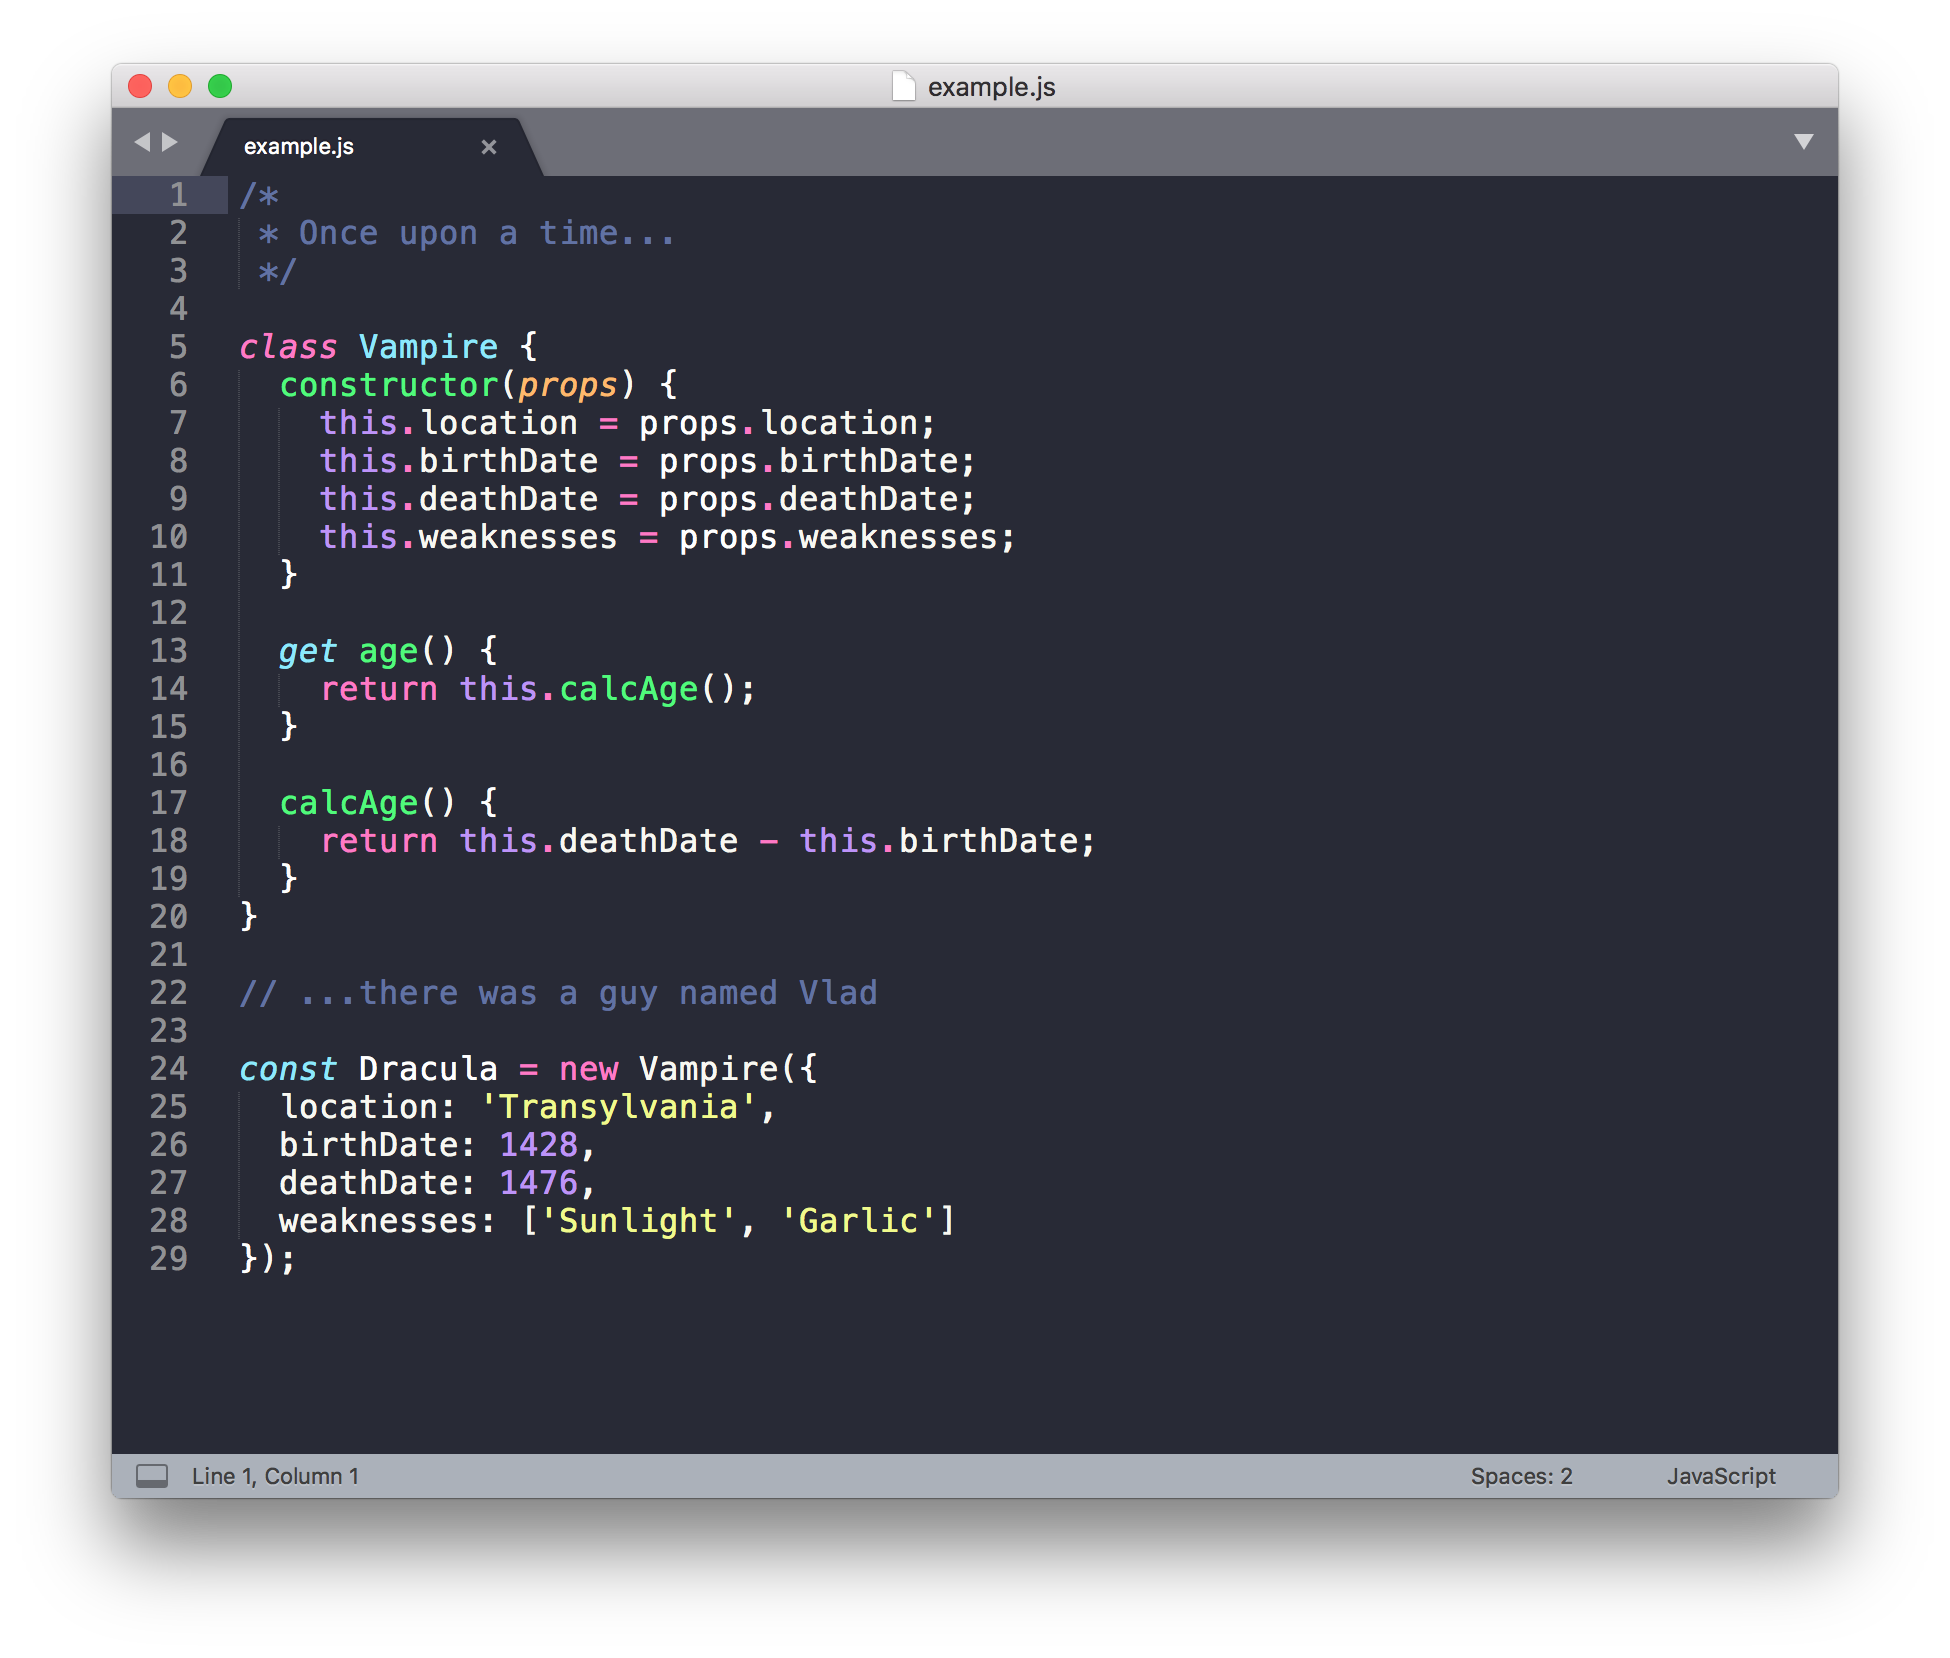Click line number 24 in the gutter
The height and width of the screenshot is (1658, 1950).
click(168, 1069)
